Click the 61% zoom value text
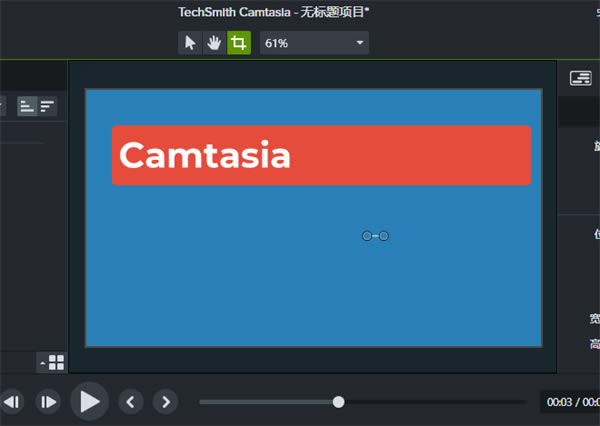600x426 pixels. 276,43
